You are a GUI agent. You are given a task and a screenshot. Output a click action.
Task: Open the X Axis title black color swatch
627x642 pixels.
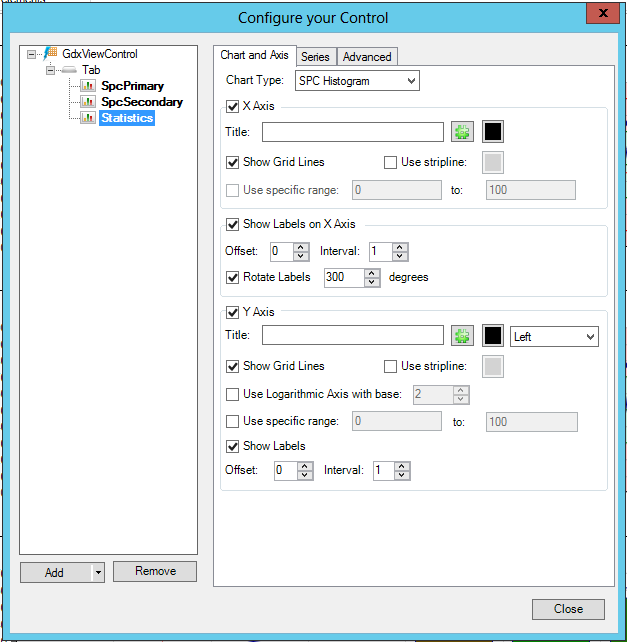click(493, 132)
